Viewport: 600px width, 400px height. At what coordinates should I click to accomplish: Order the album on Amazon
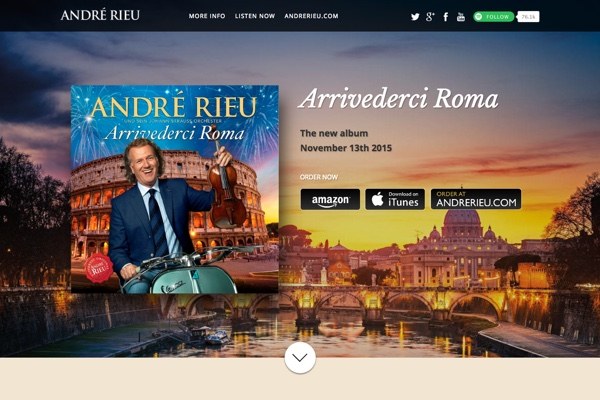coord(330,199)
